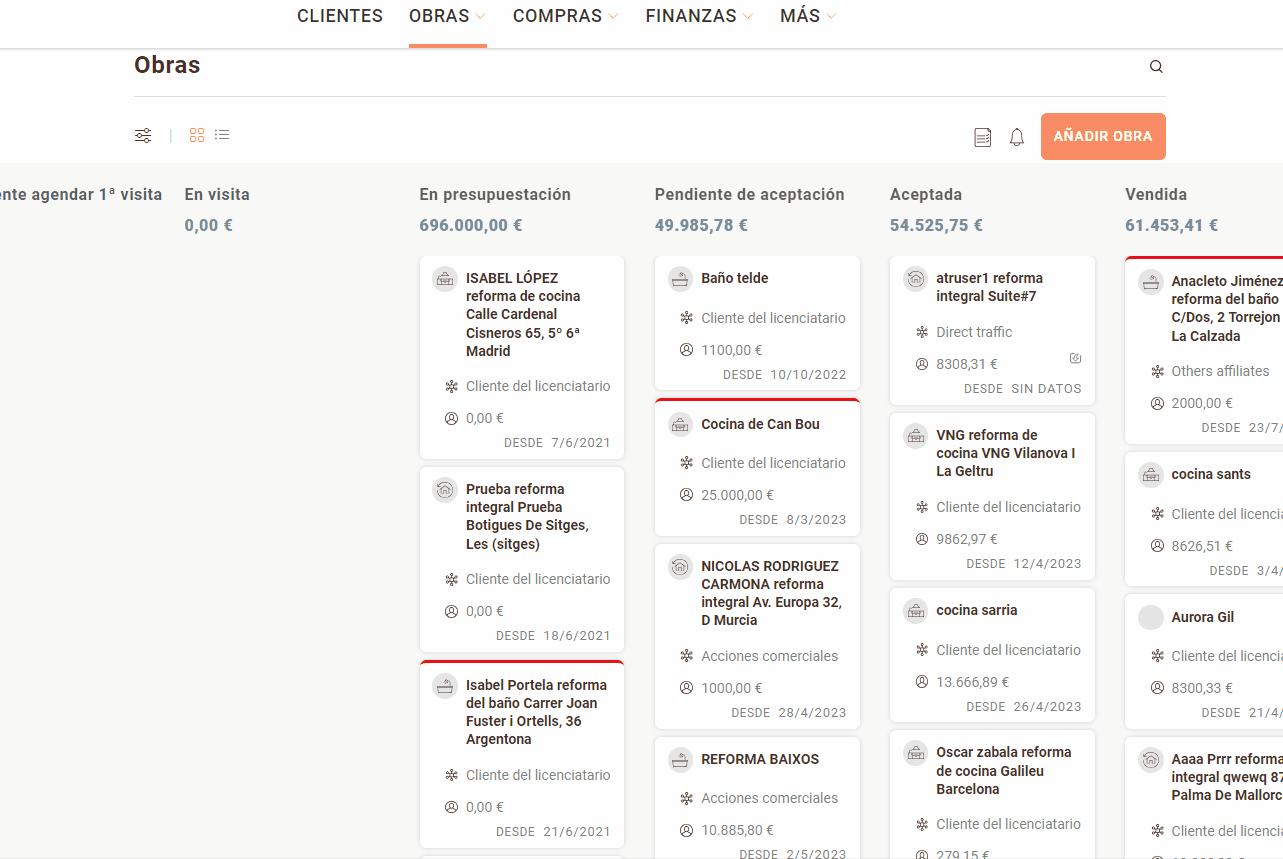Click edit icon on atruser1 reforma card
The image size is (1283, 859).
pyautogui.click(x=1075, y=358)
